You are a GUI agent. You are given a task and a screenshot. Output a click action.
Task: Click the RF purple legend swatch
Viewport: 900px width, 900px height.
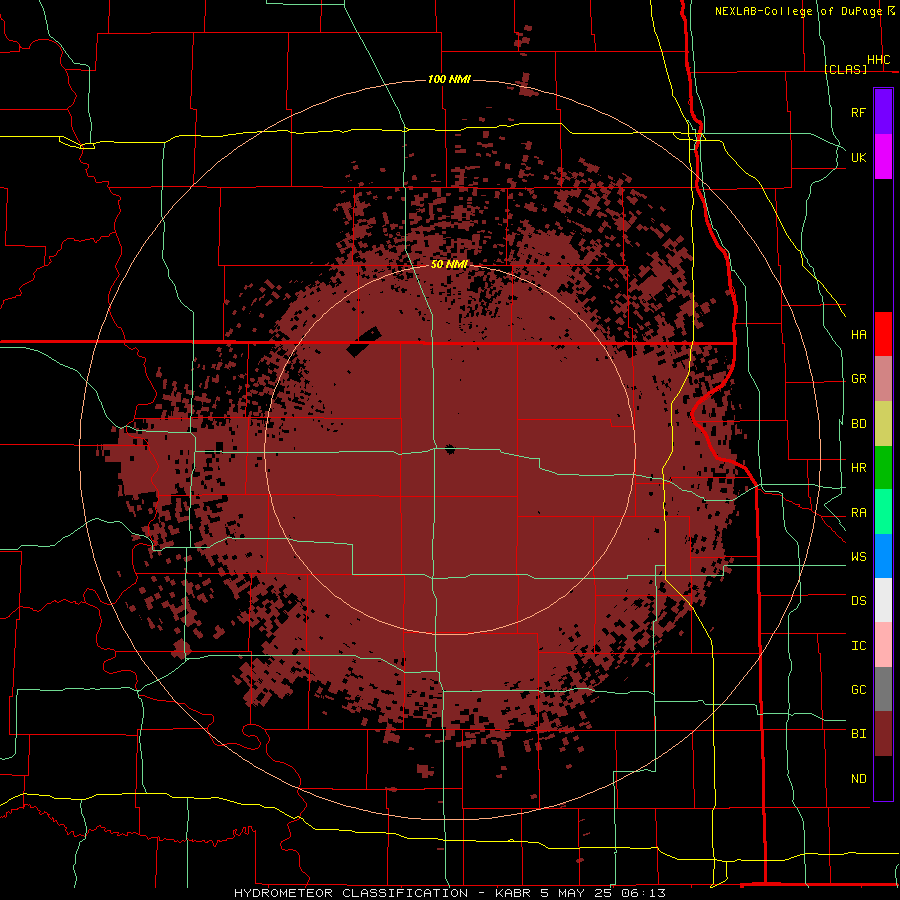[883, 112]
